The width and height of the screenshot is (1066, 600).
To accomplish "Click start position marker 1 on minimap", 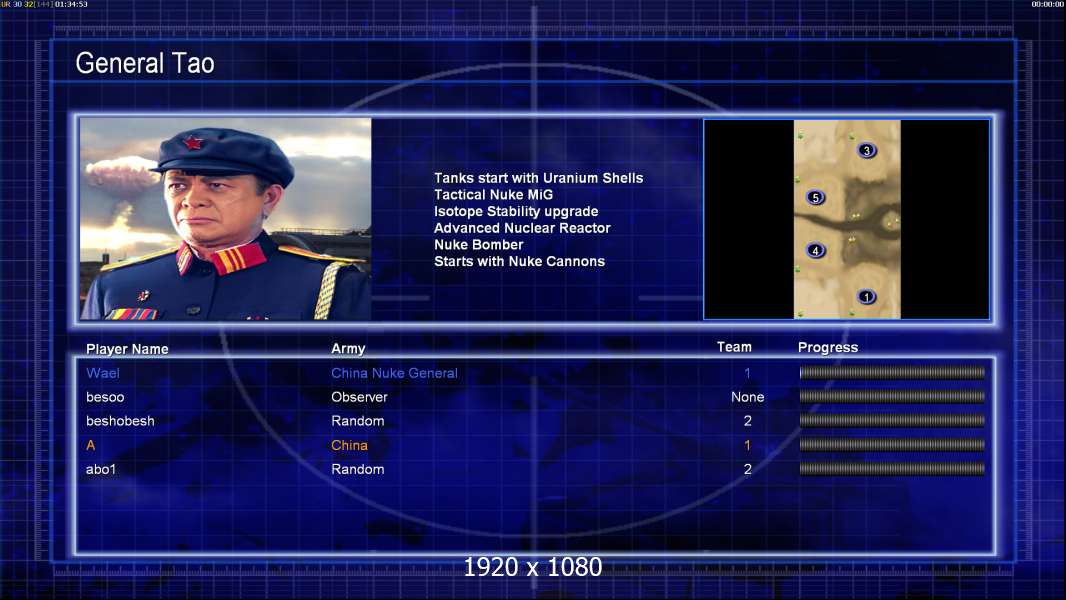I will pos(866,297).
